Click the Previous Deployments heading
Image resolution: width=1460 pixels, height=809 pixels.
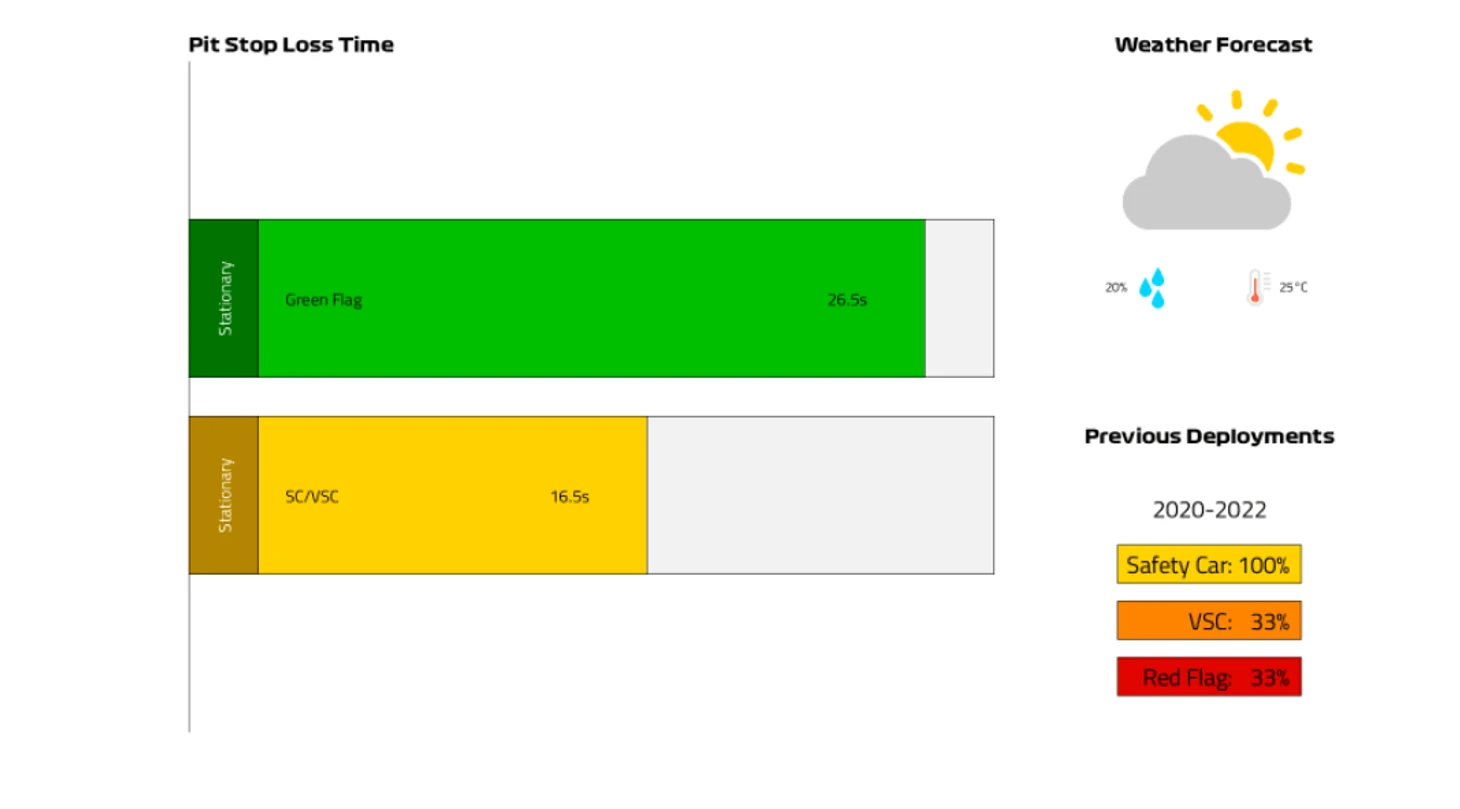[x=1209, y=437]
